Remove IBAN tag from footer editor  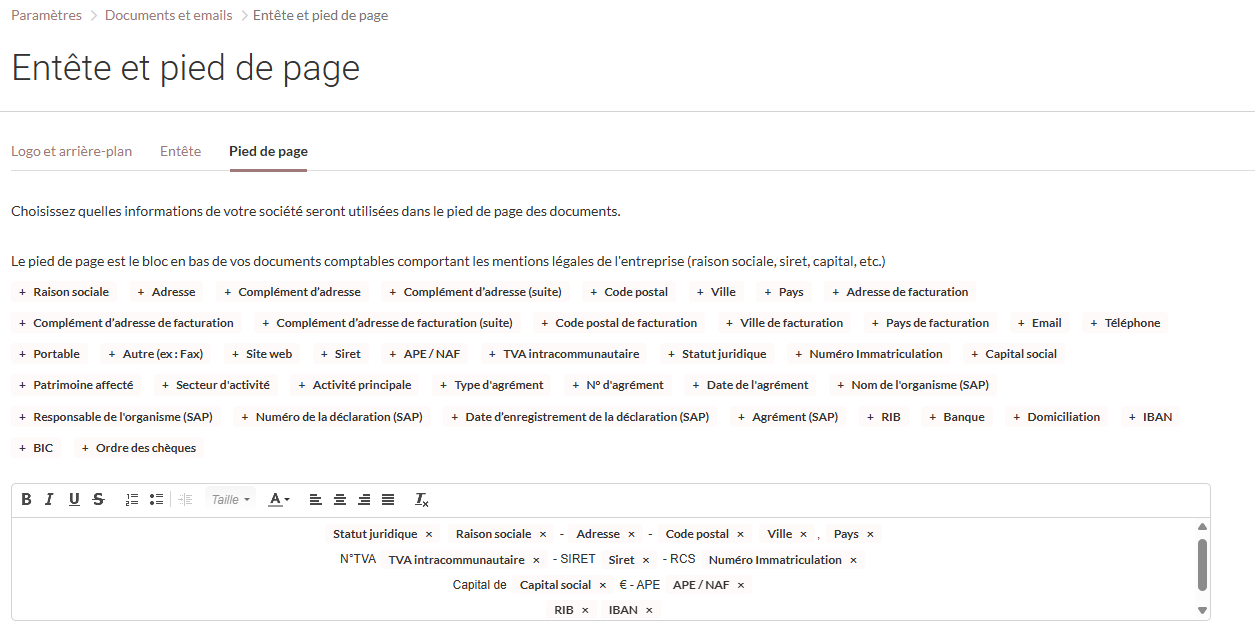[649, 610]
